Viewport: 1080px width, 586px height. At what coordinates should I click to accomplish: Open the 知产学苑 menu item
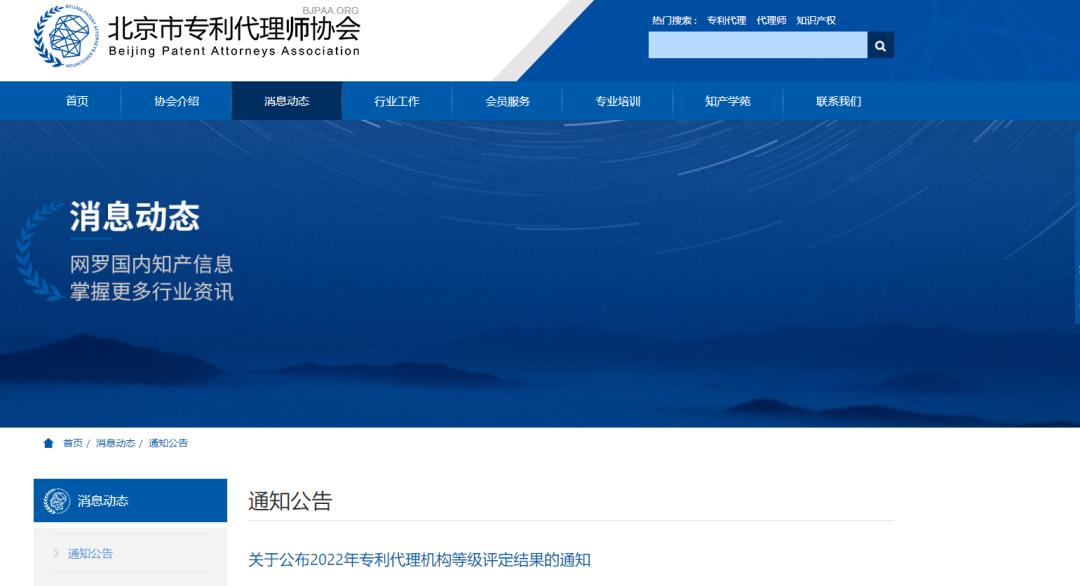(727, 100)
